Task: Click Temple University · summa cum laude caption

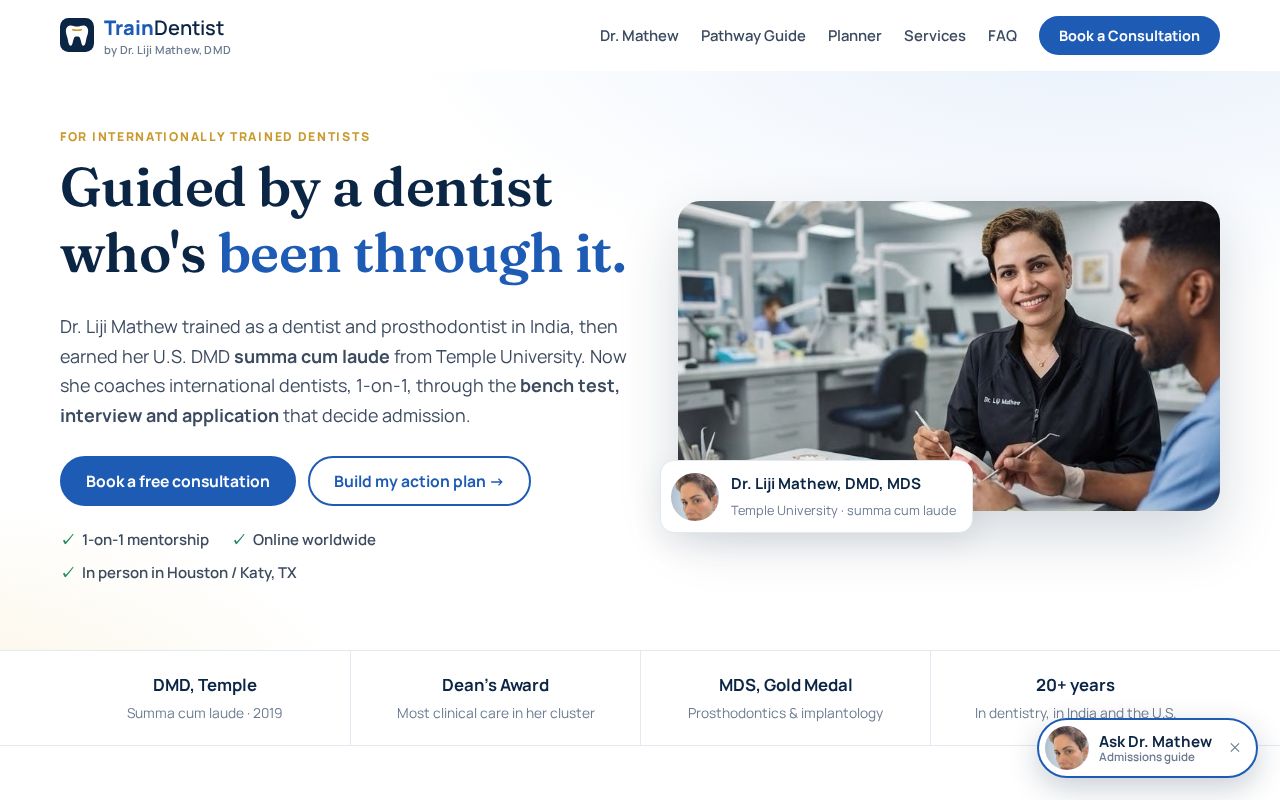Action: pos(843,510)
